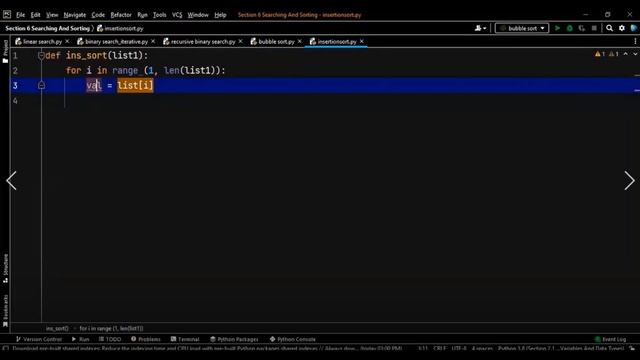
Task: Click the icon at far right of status bar
Action: coord(632,349)
